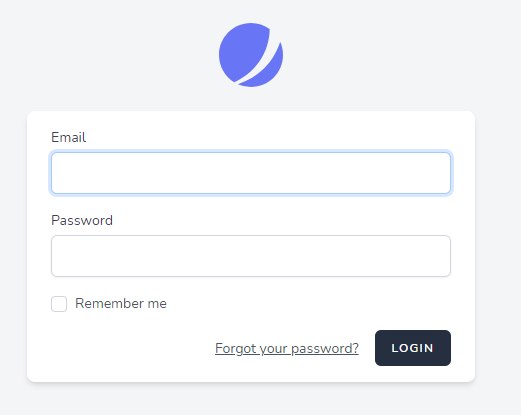Submit with the LOGIN button
521x415 pixels.
click(413, 348)
